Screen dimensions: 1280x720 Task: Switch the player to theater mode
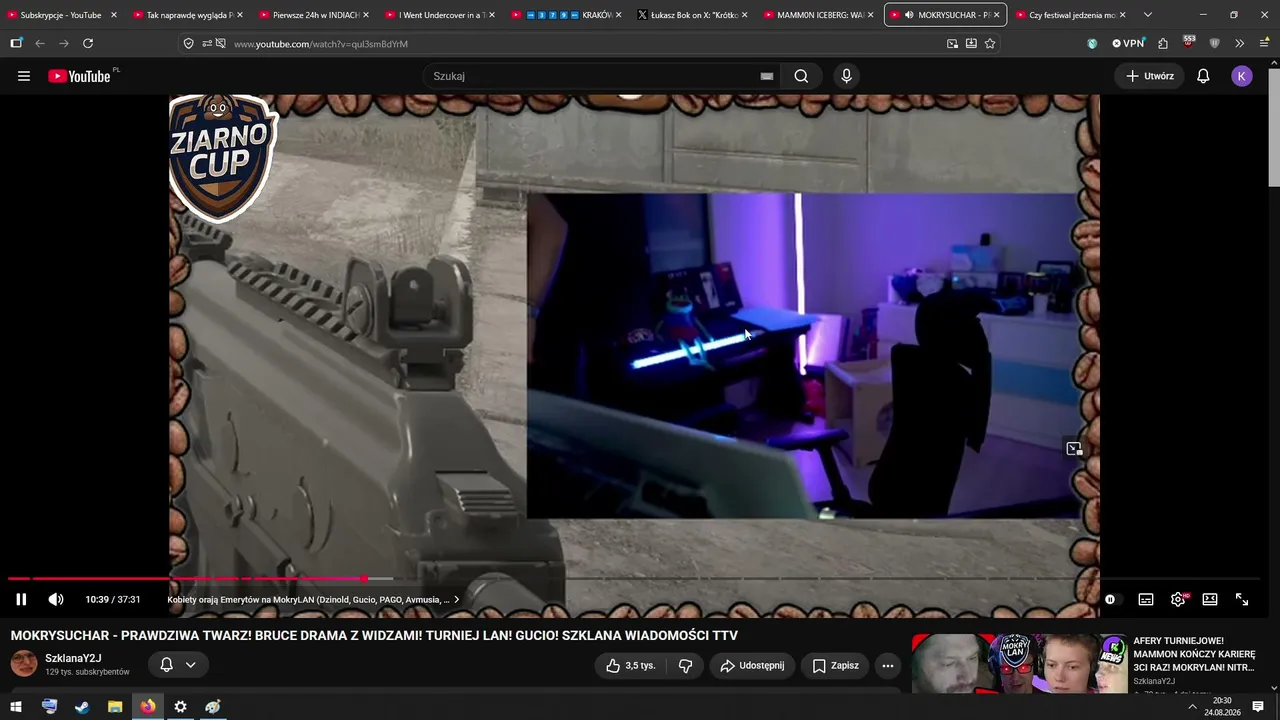[1210, 600]
